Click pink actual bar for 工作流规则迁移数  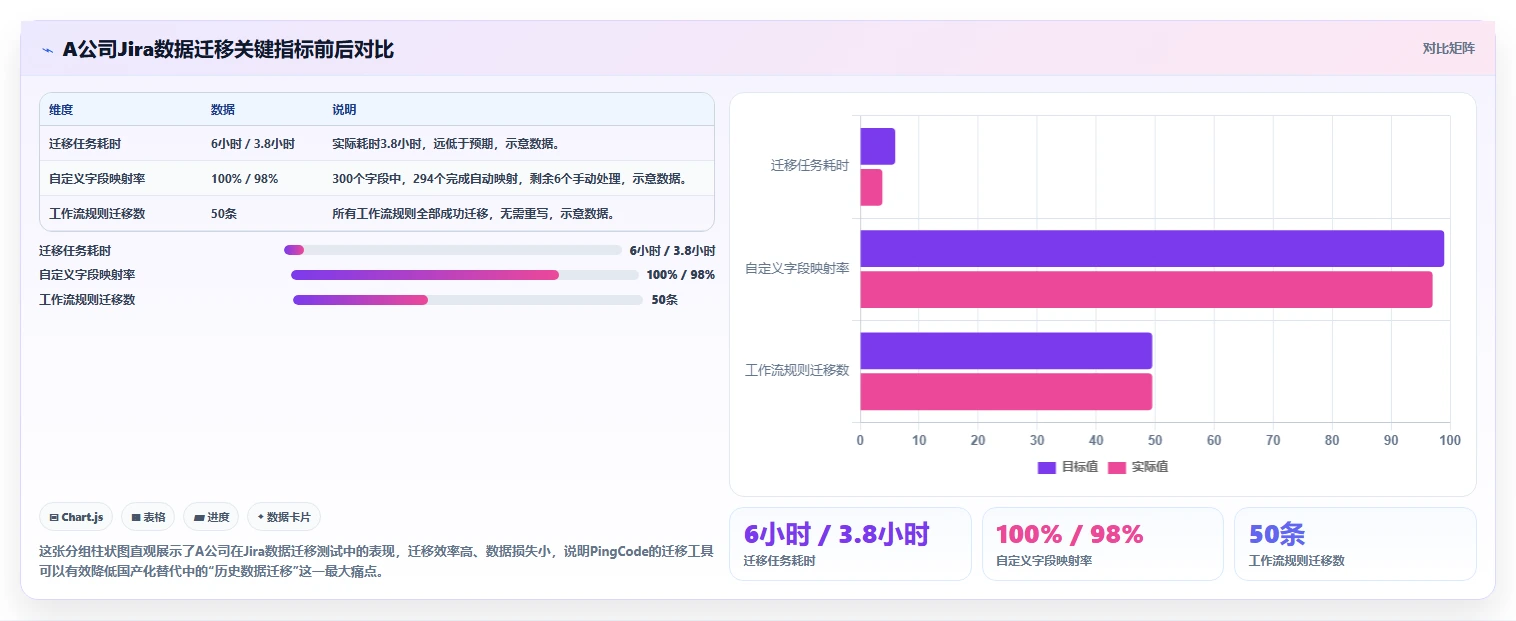tap(1006, 392)
